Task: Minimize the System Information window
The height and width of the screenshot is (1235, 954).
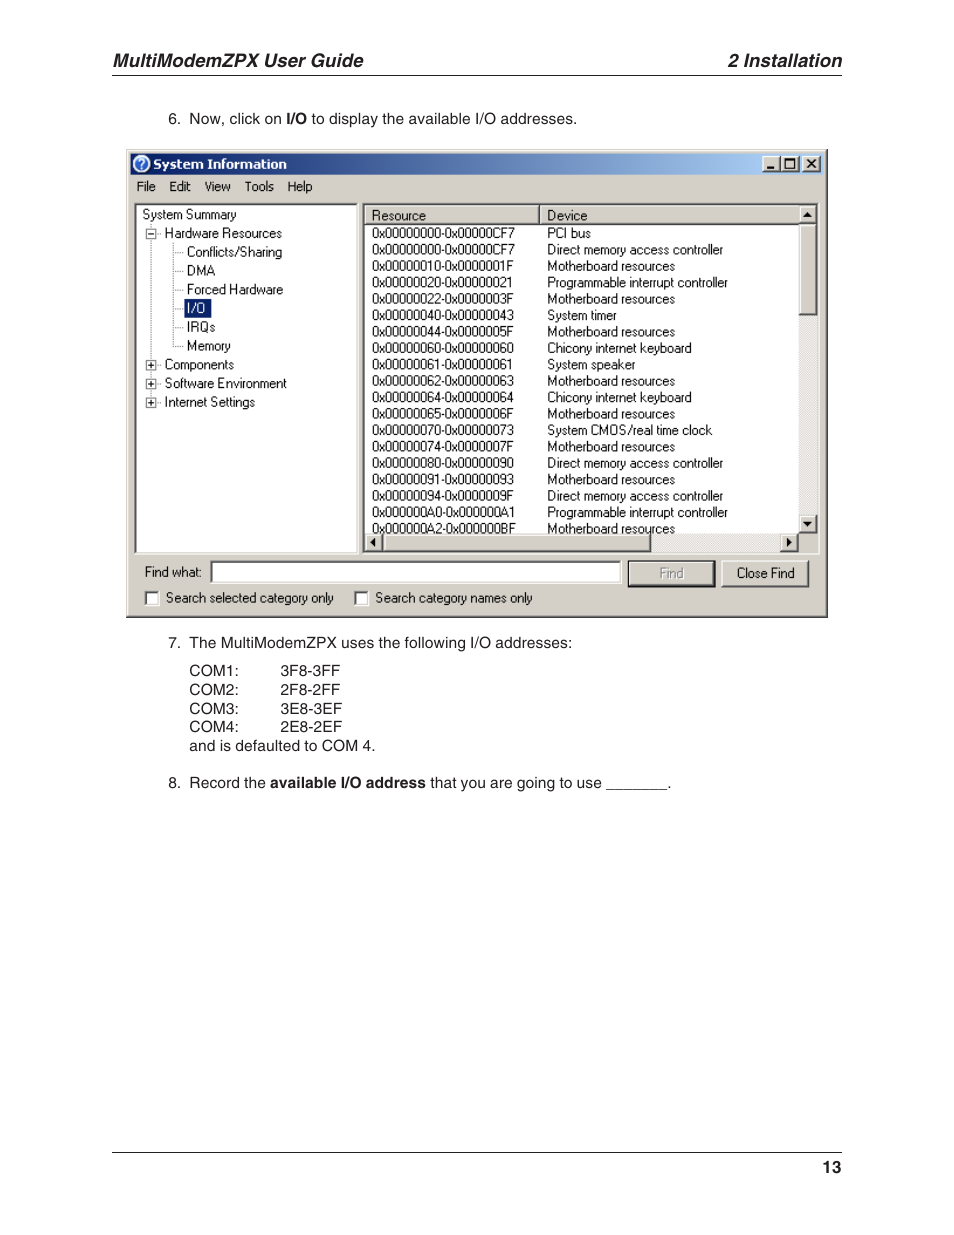Action: pos(771,164)
